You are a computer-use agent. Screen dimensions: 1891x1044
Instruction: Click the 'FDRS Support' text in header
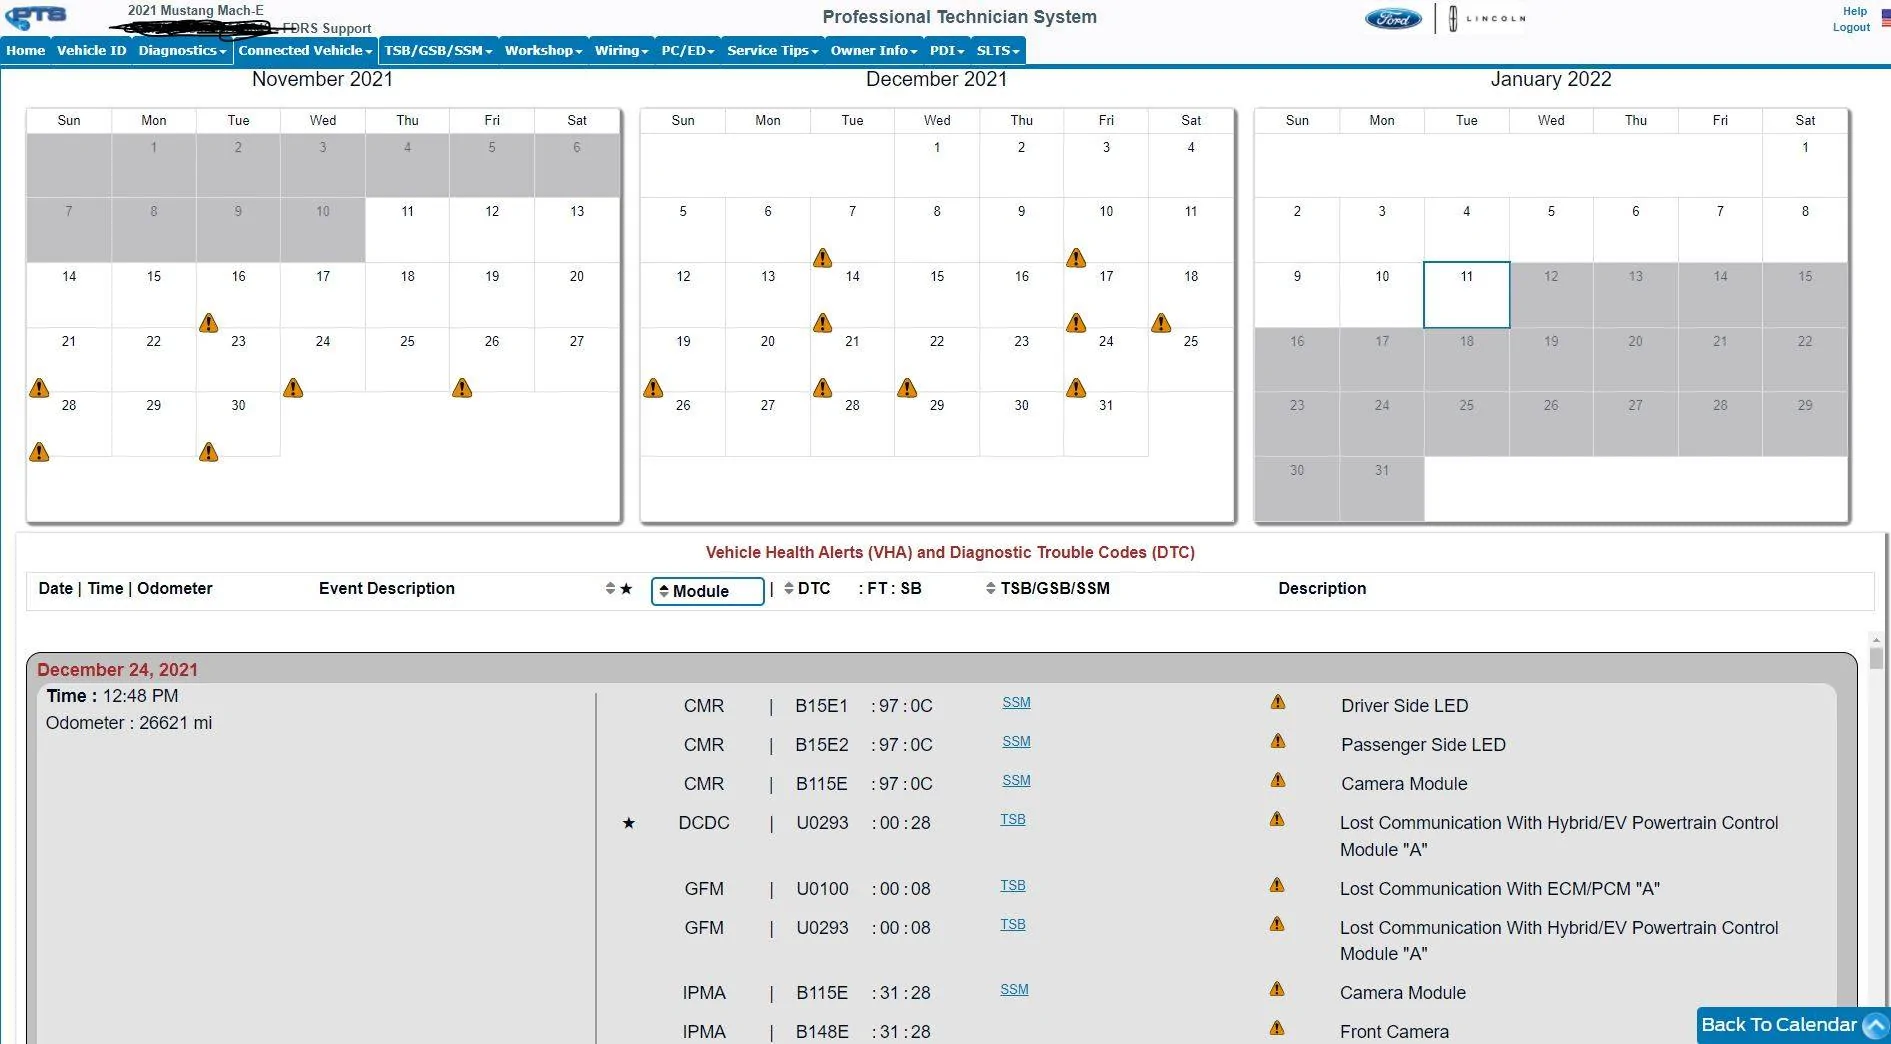pyautogui.click(x=327, y=28)
